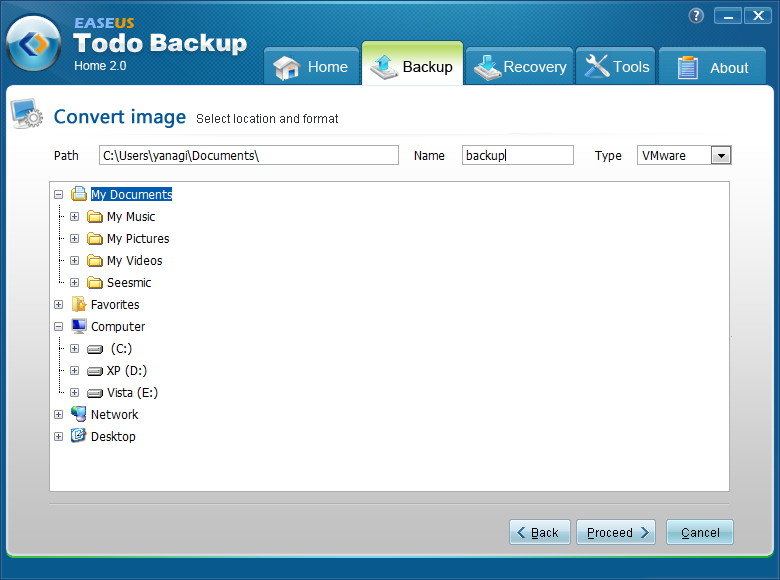Click the wrench icon on Tools tab
780x580 pixels.
[596, 66]
